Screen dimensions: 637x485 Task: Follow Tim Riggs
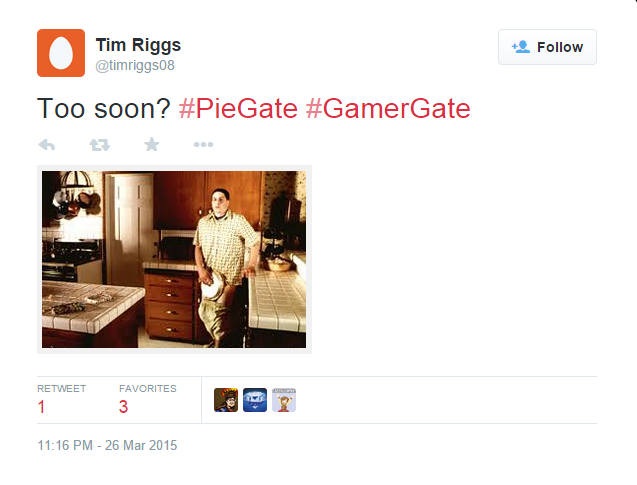pyautogui.click(x=547, y=47)
